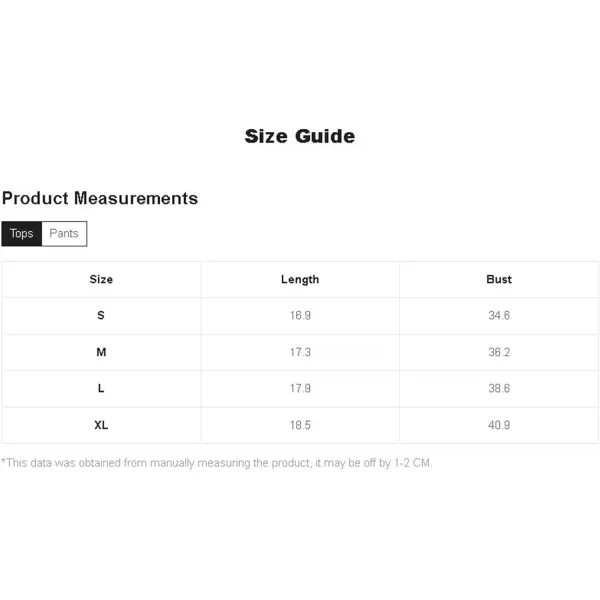This screenshot has height=600, width=600.
Task: Select the M size row label
Action: coord(101,352)
